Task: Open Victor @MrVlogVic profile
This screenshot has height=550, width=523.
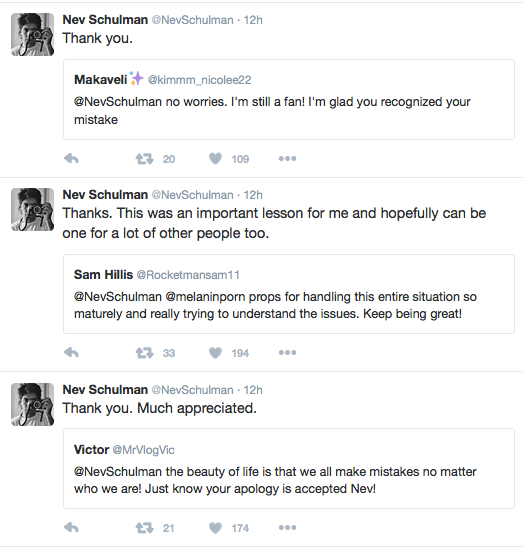Action: click(x=124, y=450)
